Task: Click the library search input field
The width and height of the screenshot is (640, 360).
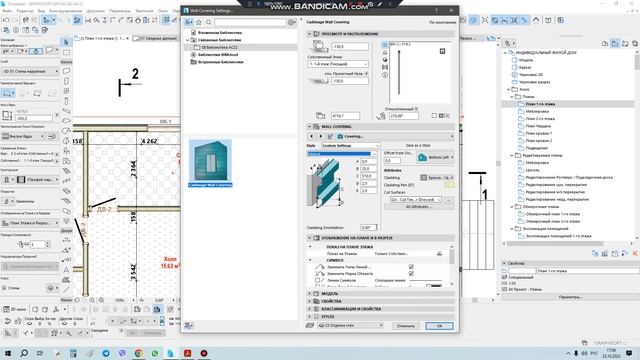Action: pyautogui.click(x=250, y=22)
